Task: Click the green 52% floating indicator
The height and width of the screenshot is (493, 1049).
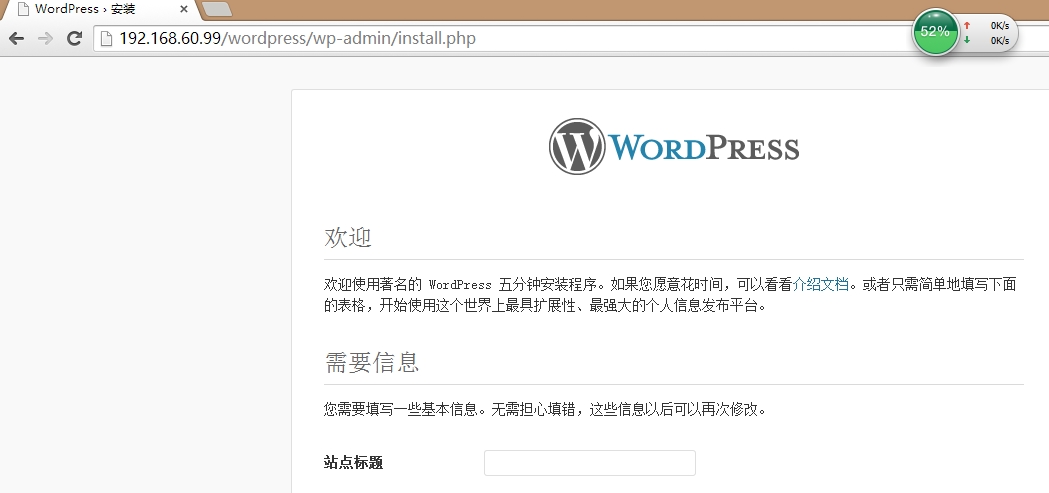Action: tap(935, 31)
